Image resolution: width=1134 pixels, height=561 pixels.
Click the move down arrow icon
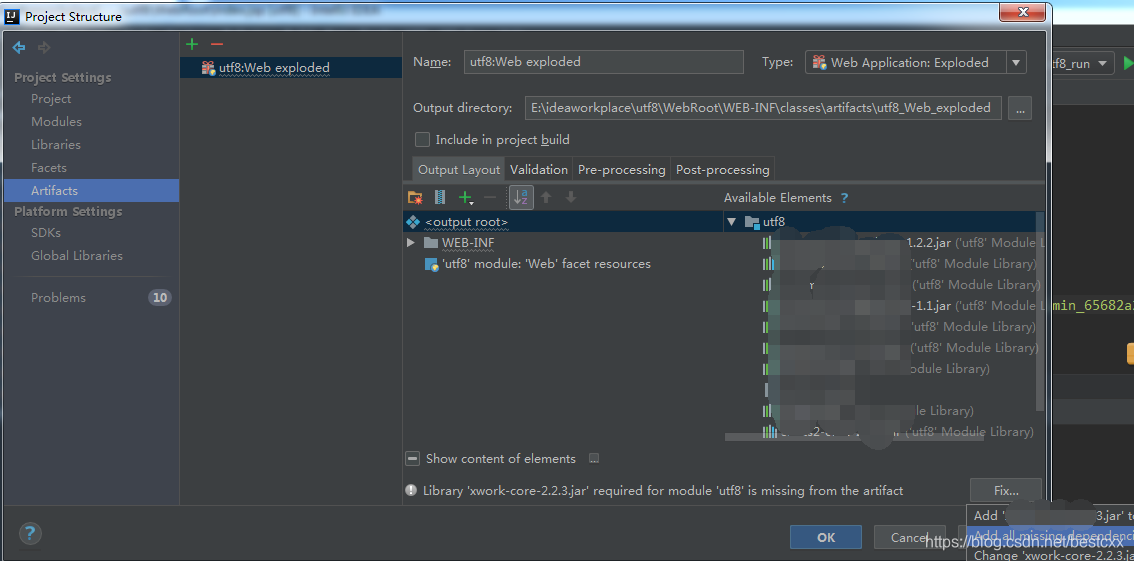[x=571, y=197]
